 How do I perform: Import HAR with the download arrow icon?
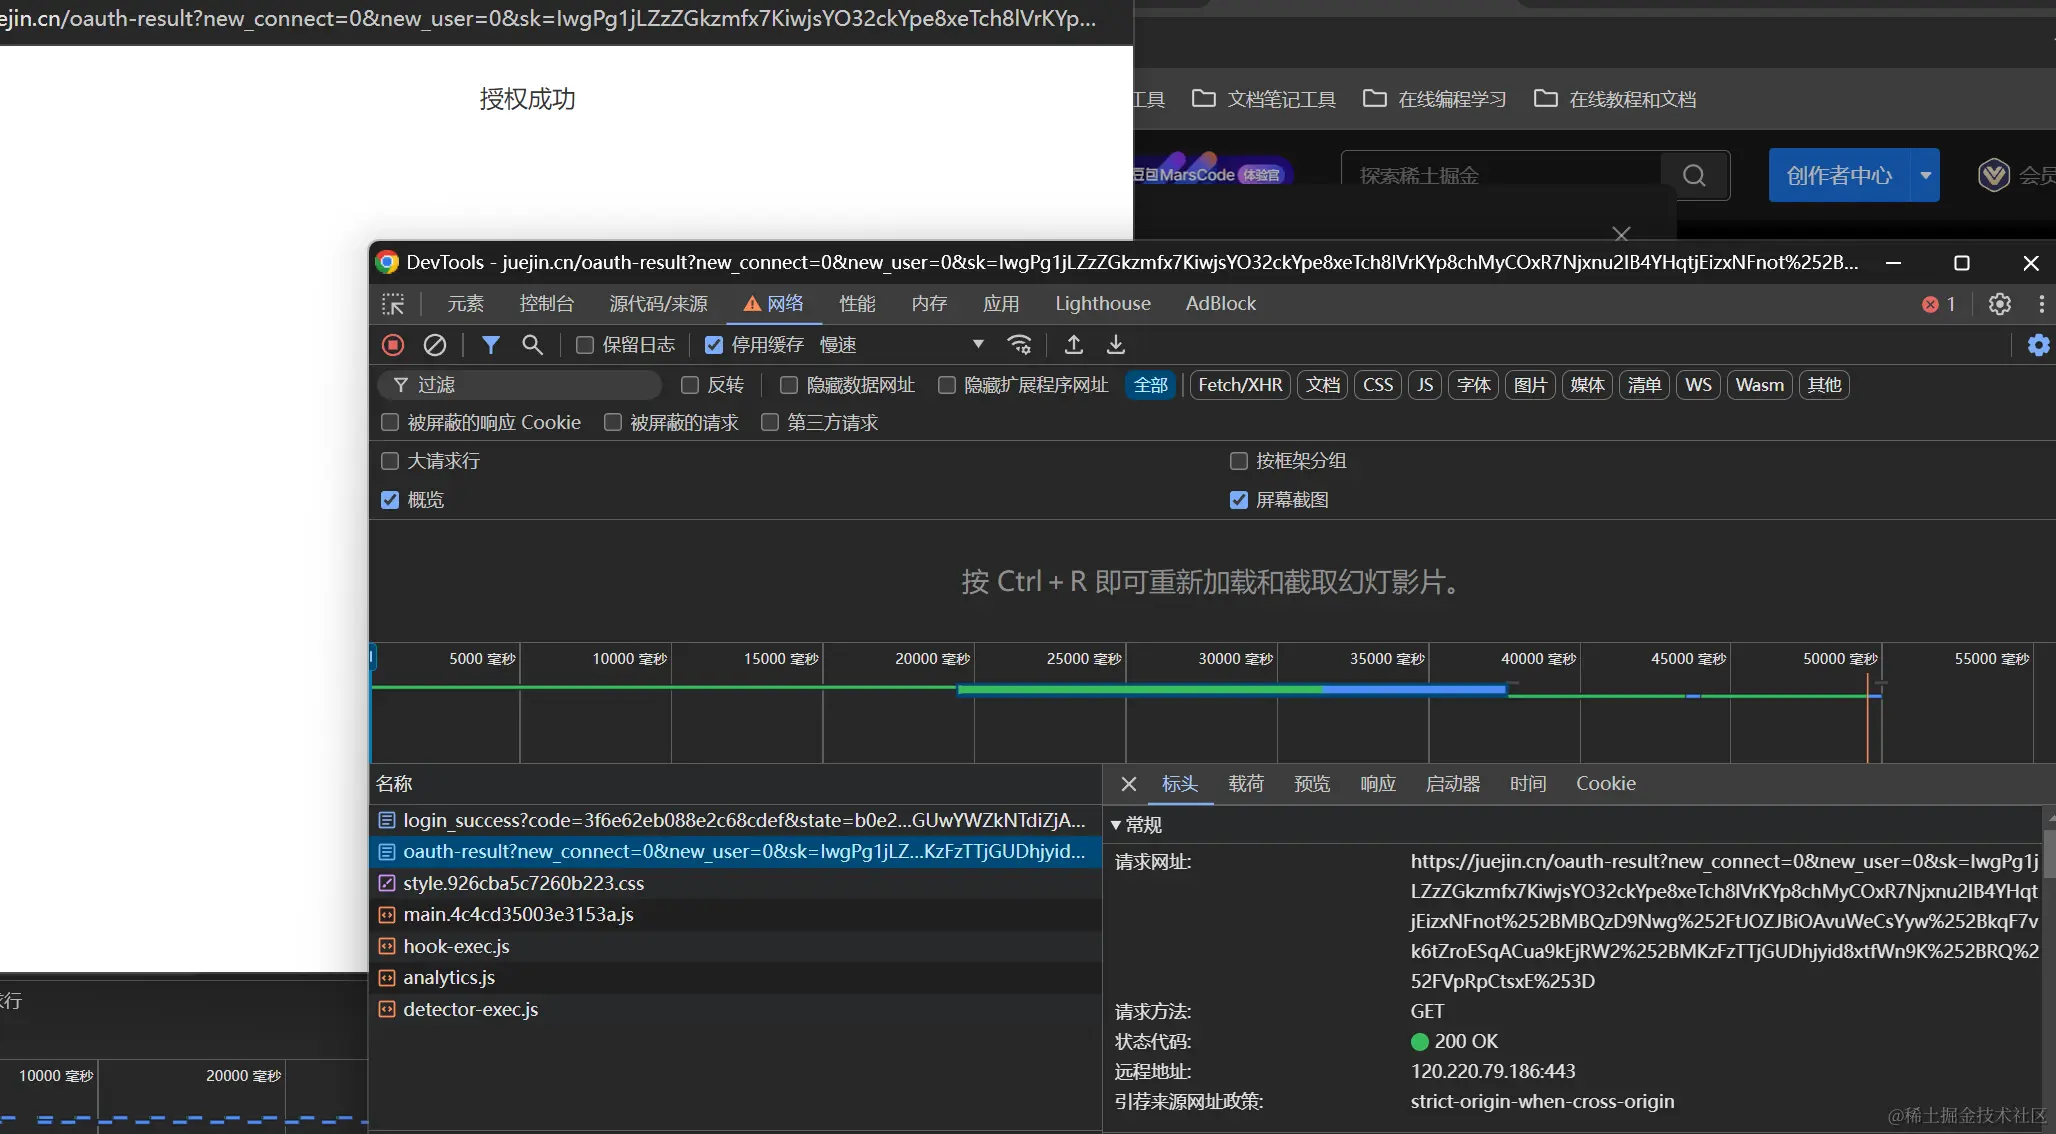(x=1115, y=345)
